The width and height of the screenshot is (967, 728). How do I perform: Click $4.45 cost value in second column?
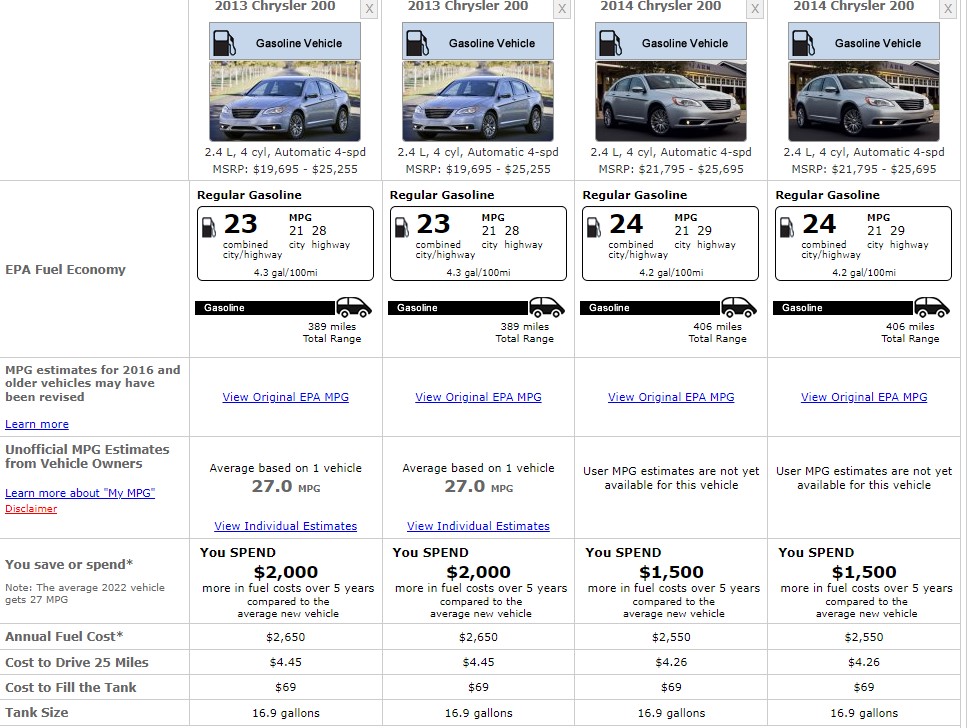(479, 663)
